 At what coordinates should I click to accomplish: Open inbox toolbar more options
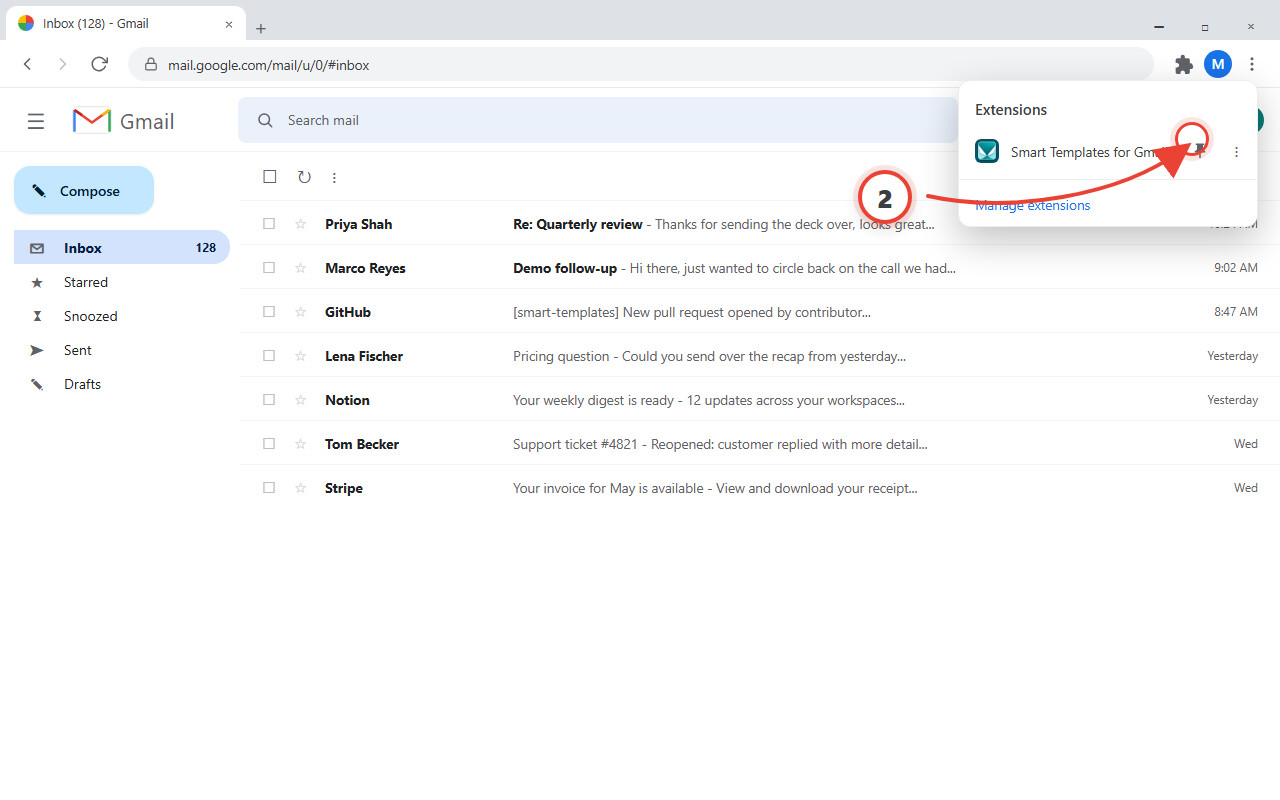(334, 177)
